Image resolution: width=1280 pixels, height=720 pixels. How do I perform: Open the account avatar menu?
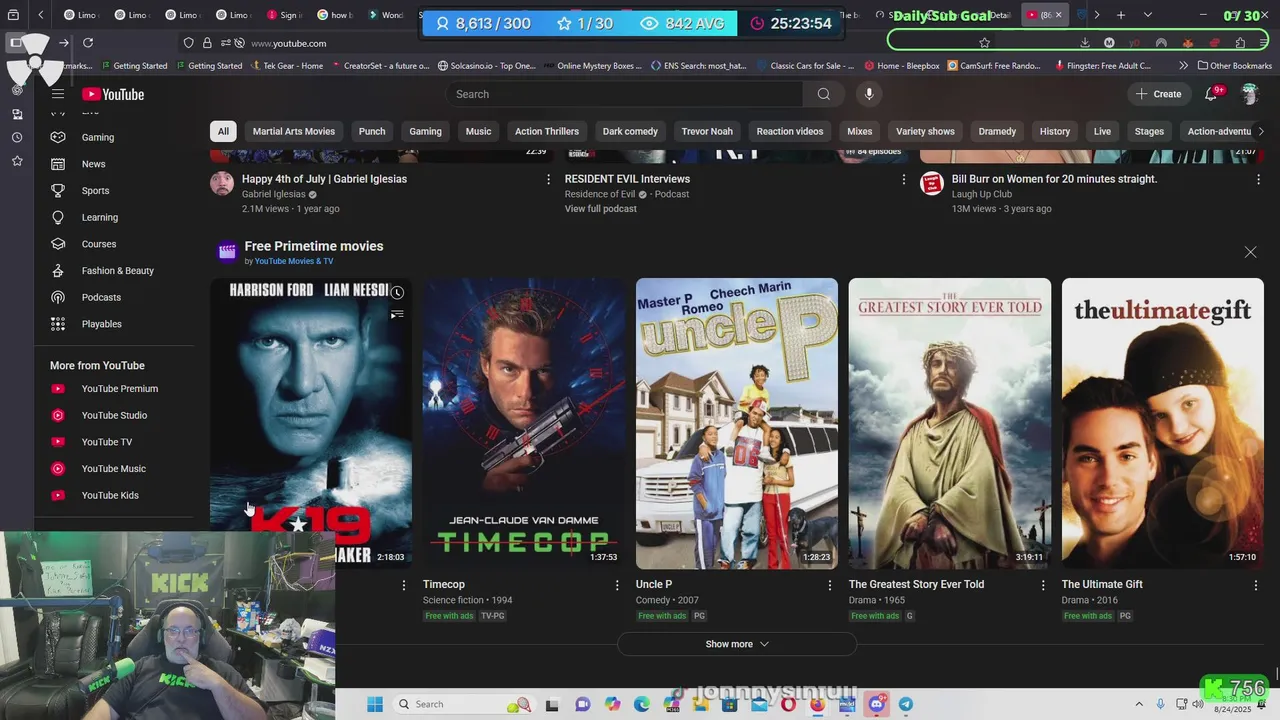pos(1249,94)
